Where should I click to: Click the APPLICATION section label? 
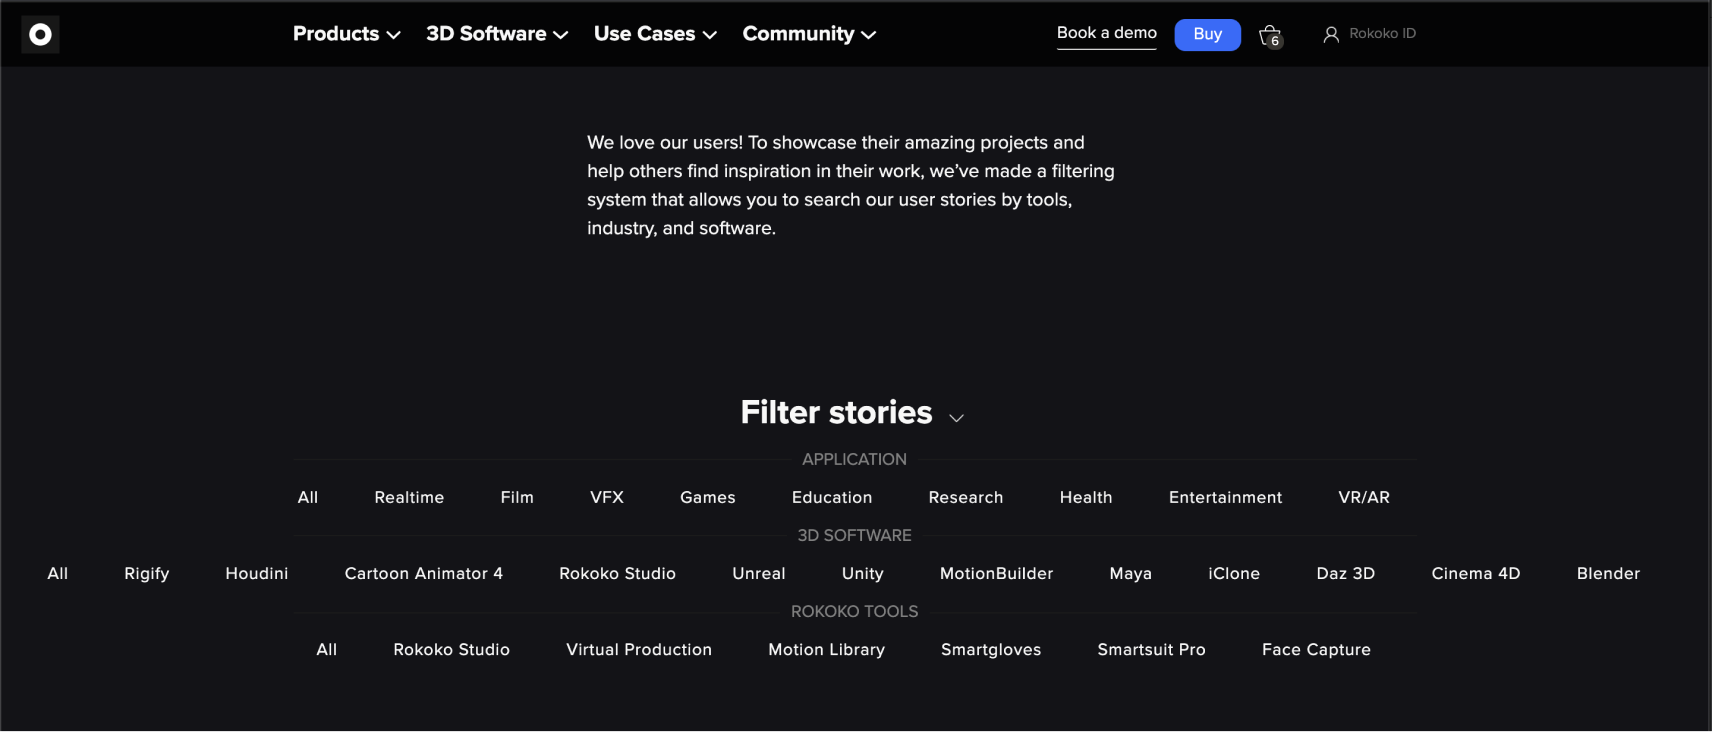coord(854,460)
